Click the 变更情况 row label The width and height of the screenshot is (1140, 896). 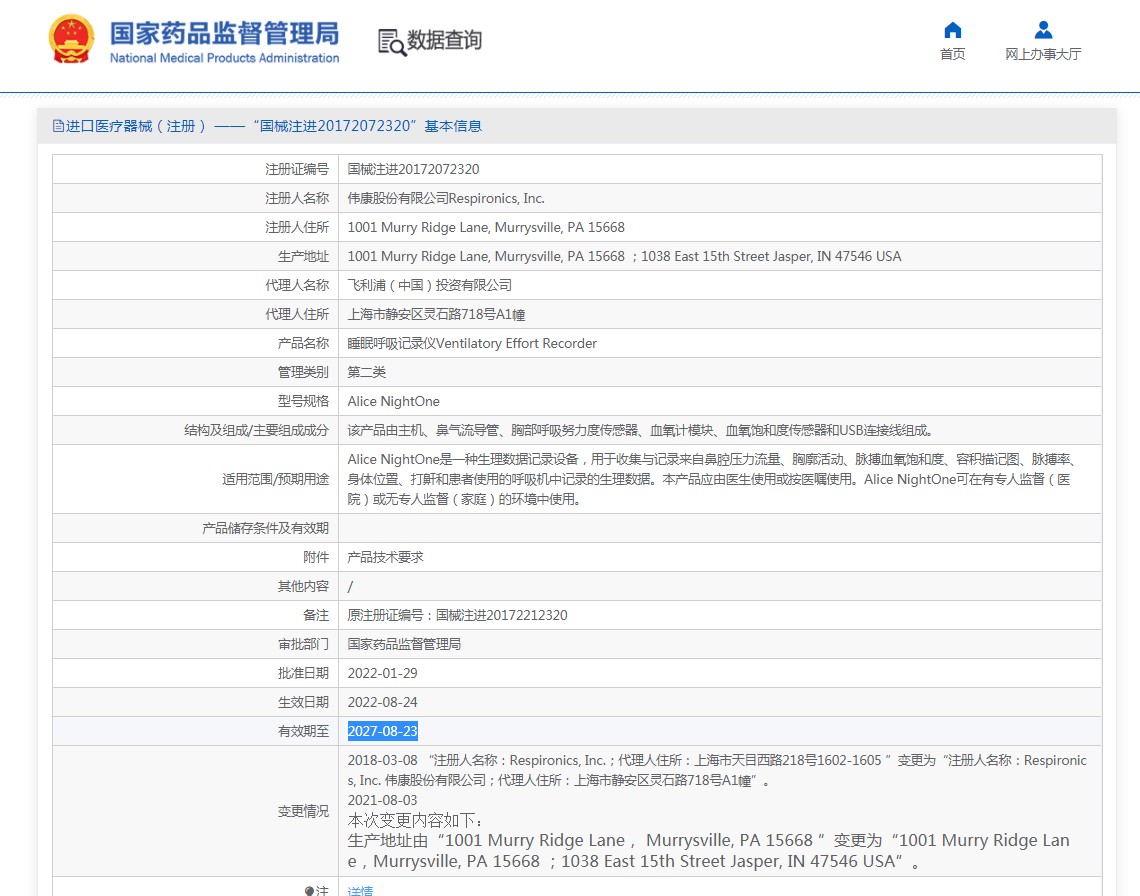(x=303, y=811)
